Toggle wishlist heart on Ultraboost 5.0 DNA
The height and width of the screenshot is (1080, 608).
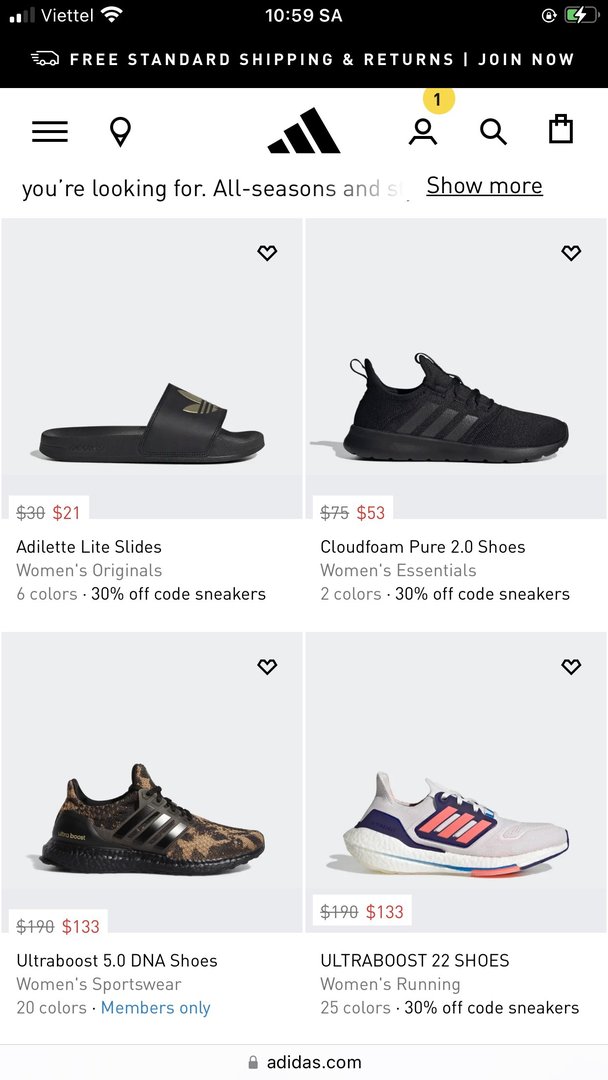(267, 667)
